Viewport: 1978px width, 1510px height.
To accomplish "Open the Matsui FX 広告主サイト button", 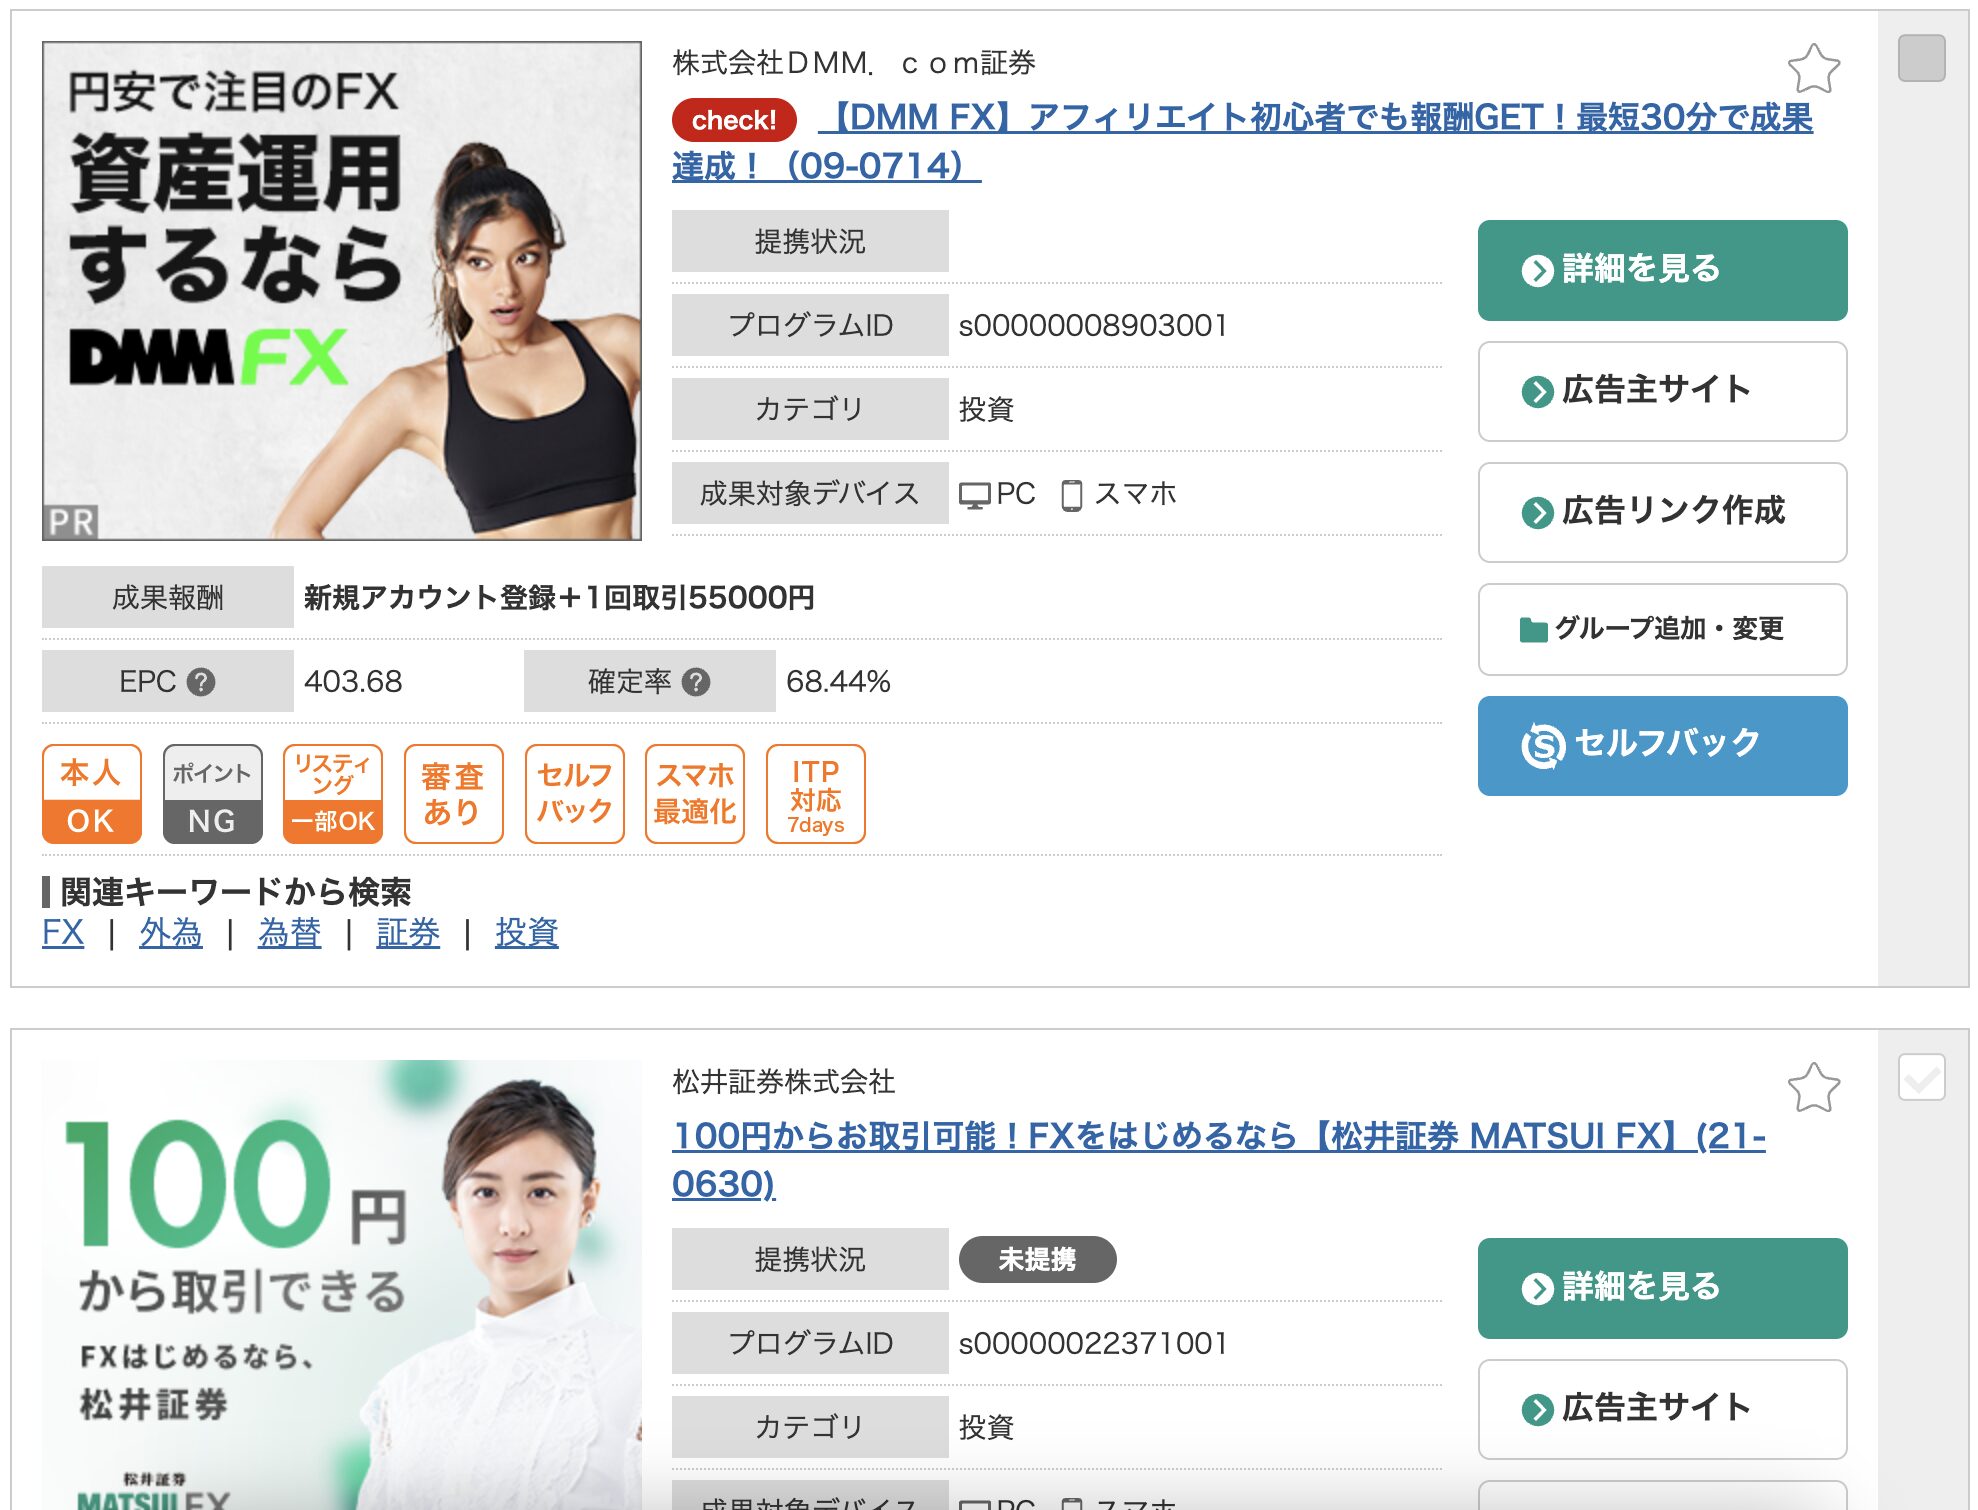I will [1662, 1409].
